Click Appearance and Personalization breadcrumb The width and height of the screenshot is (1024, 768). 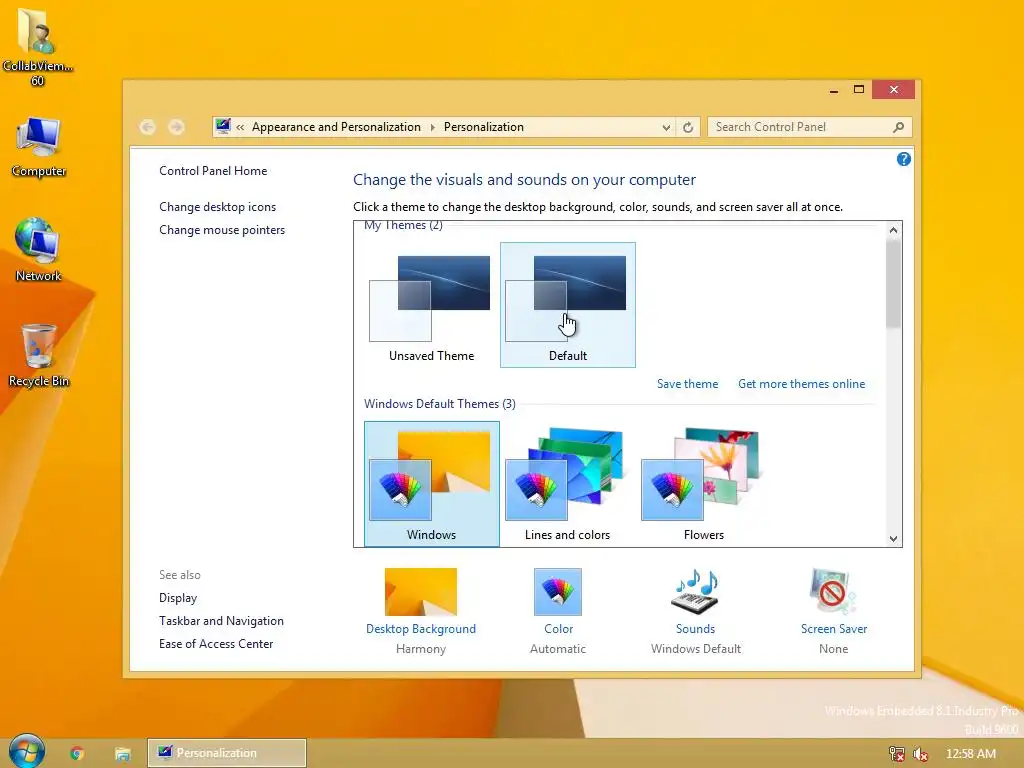tap(336, 127)
